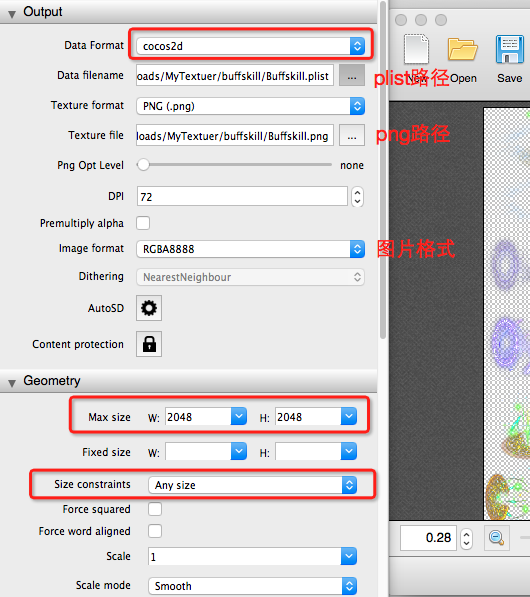This screenshot has height=597, width=530.
Task: Click the zoom value 0.28 field
Action: click(x=428, y=538)
